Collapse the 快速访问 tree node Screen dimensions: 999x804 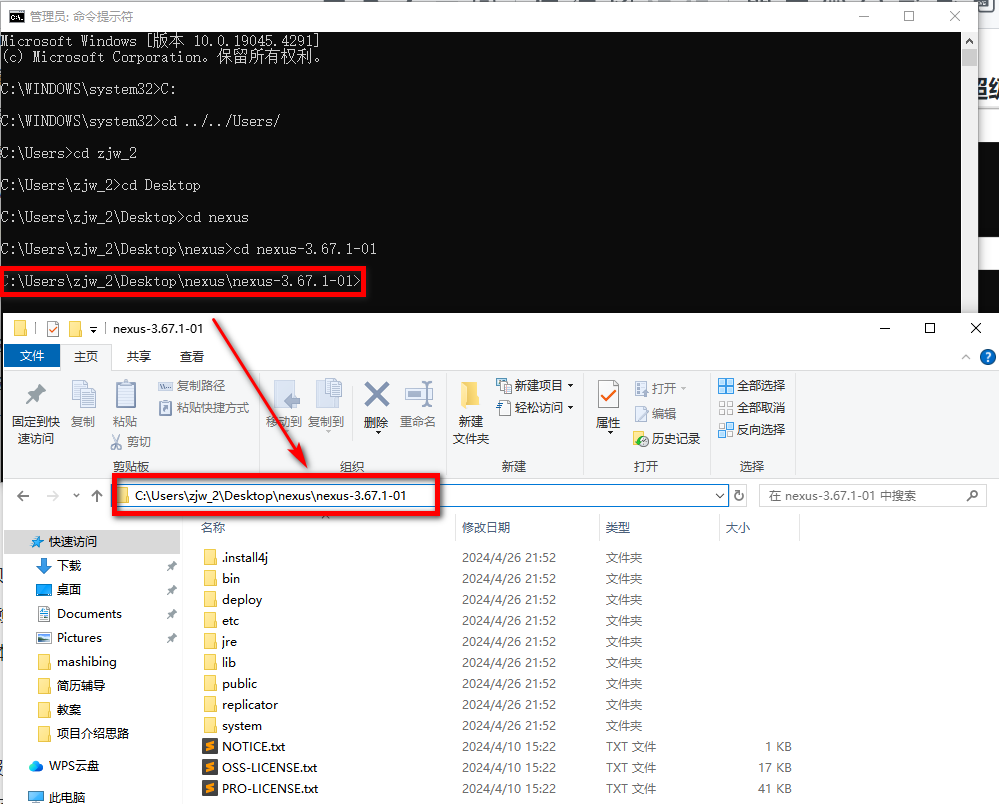pos(17,541)
